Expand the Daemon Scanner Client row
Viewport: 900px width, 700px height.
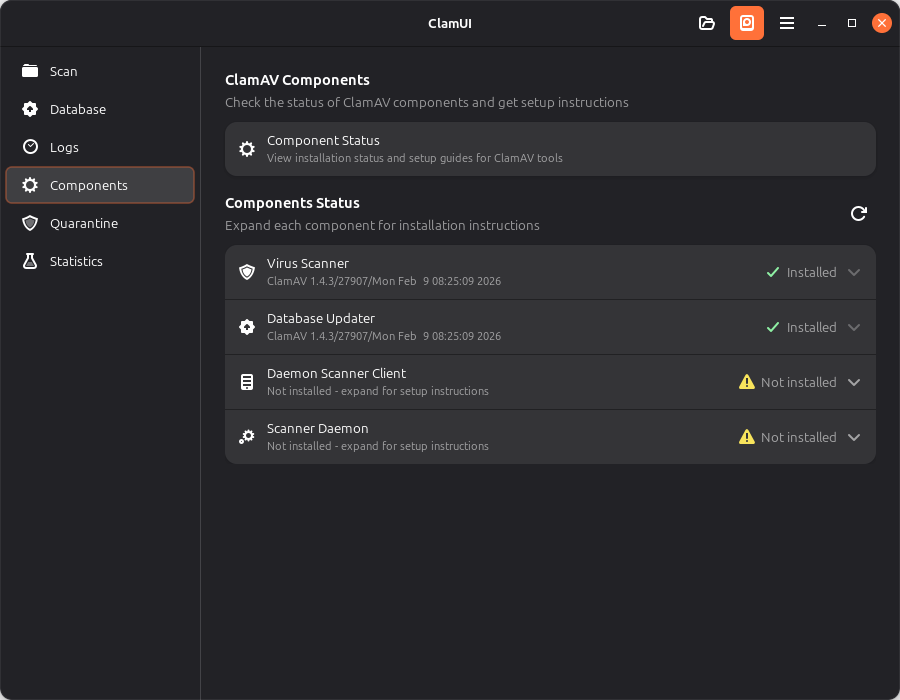pyautogui.click(x=854, y=382)
